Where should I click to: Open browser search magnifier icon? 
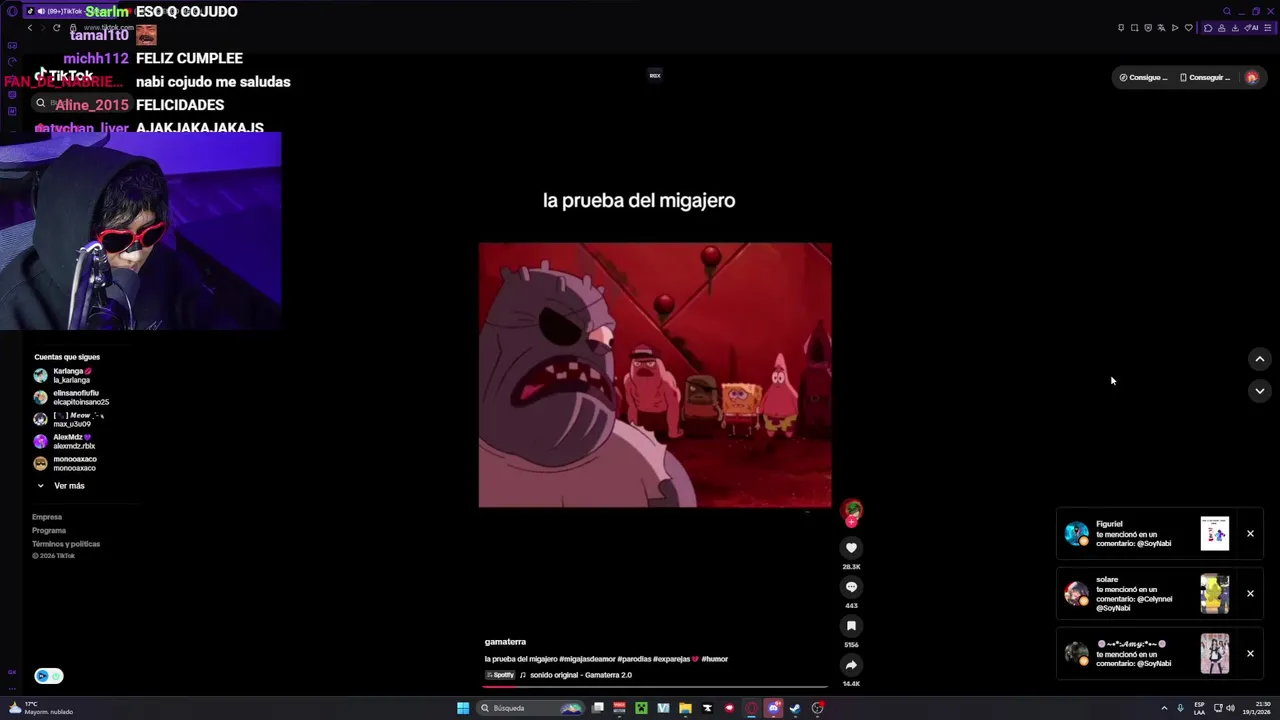(1226, 11)
